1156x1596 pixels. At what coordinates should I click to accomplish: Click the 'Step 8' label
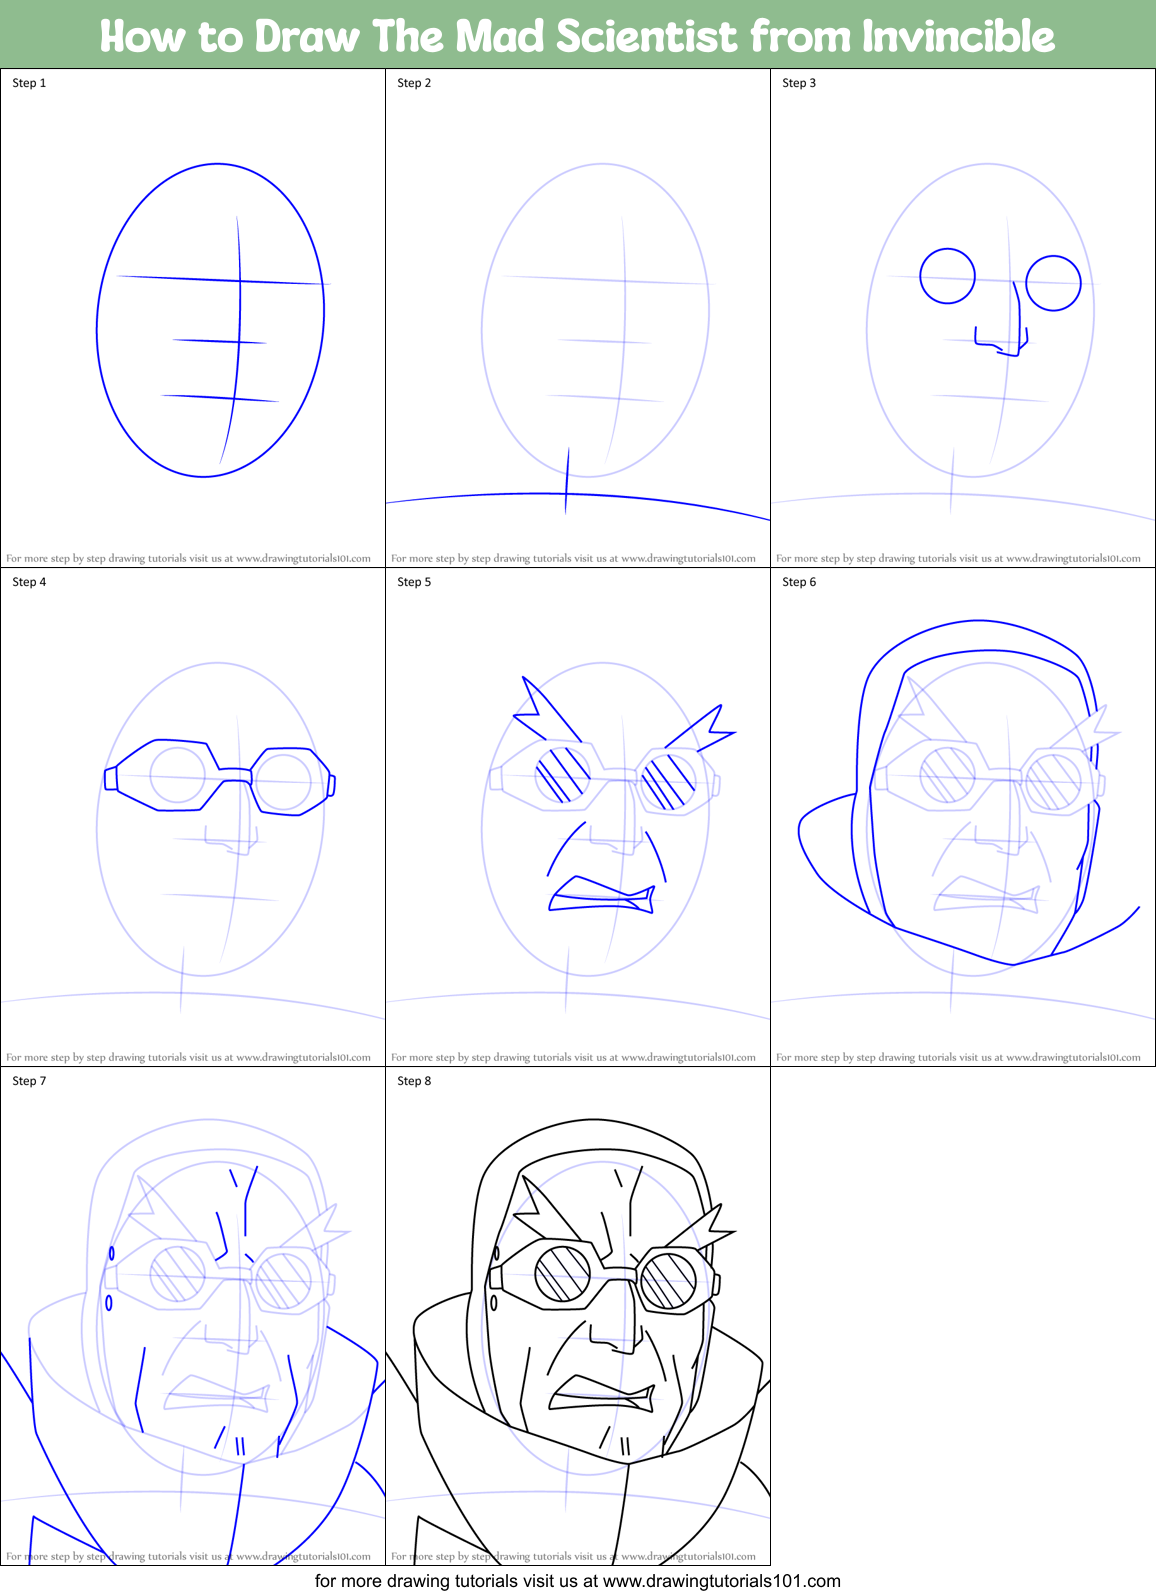(x=414, y=1081)
